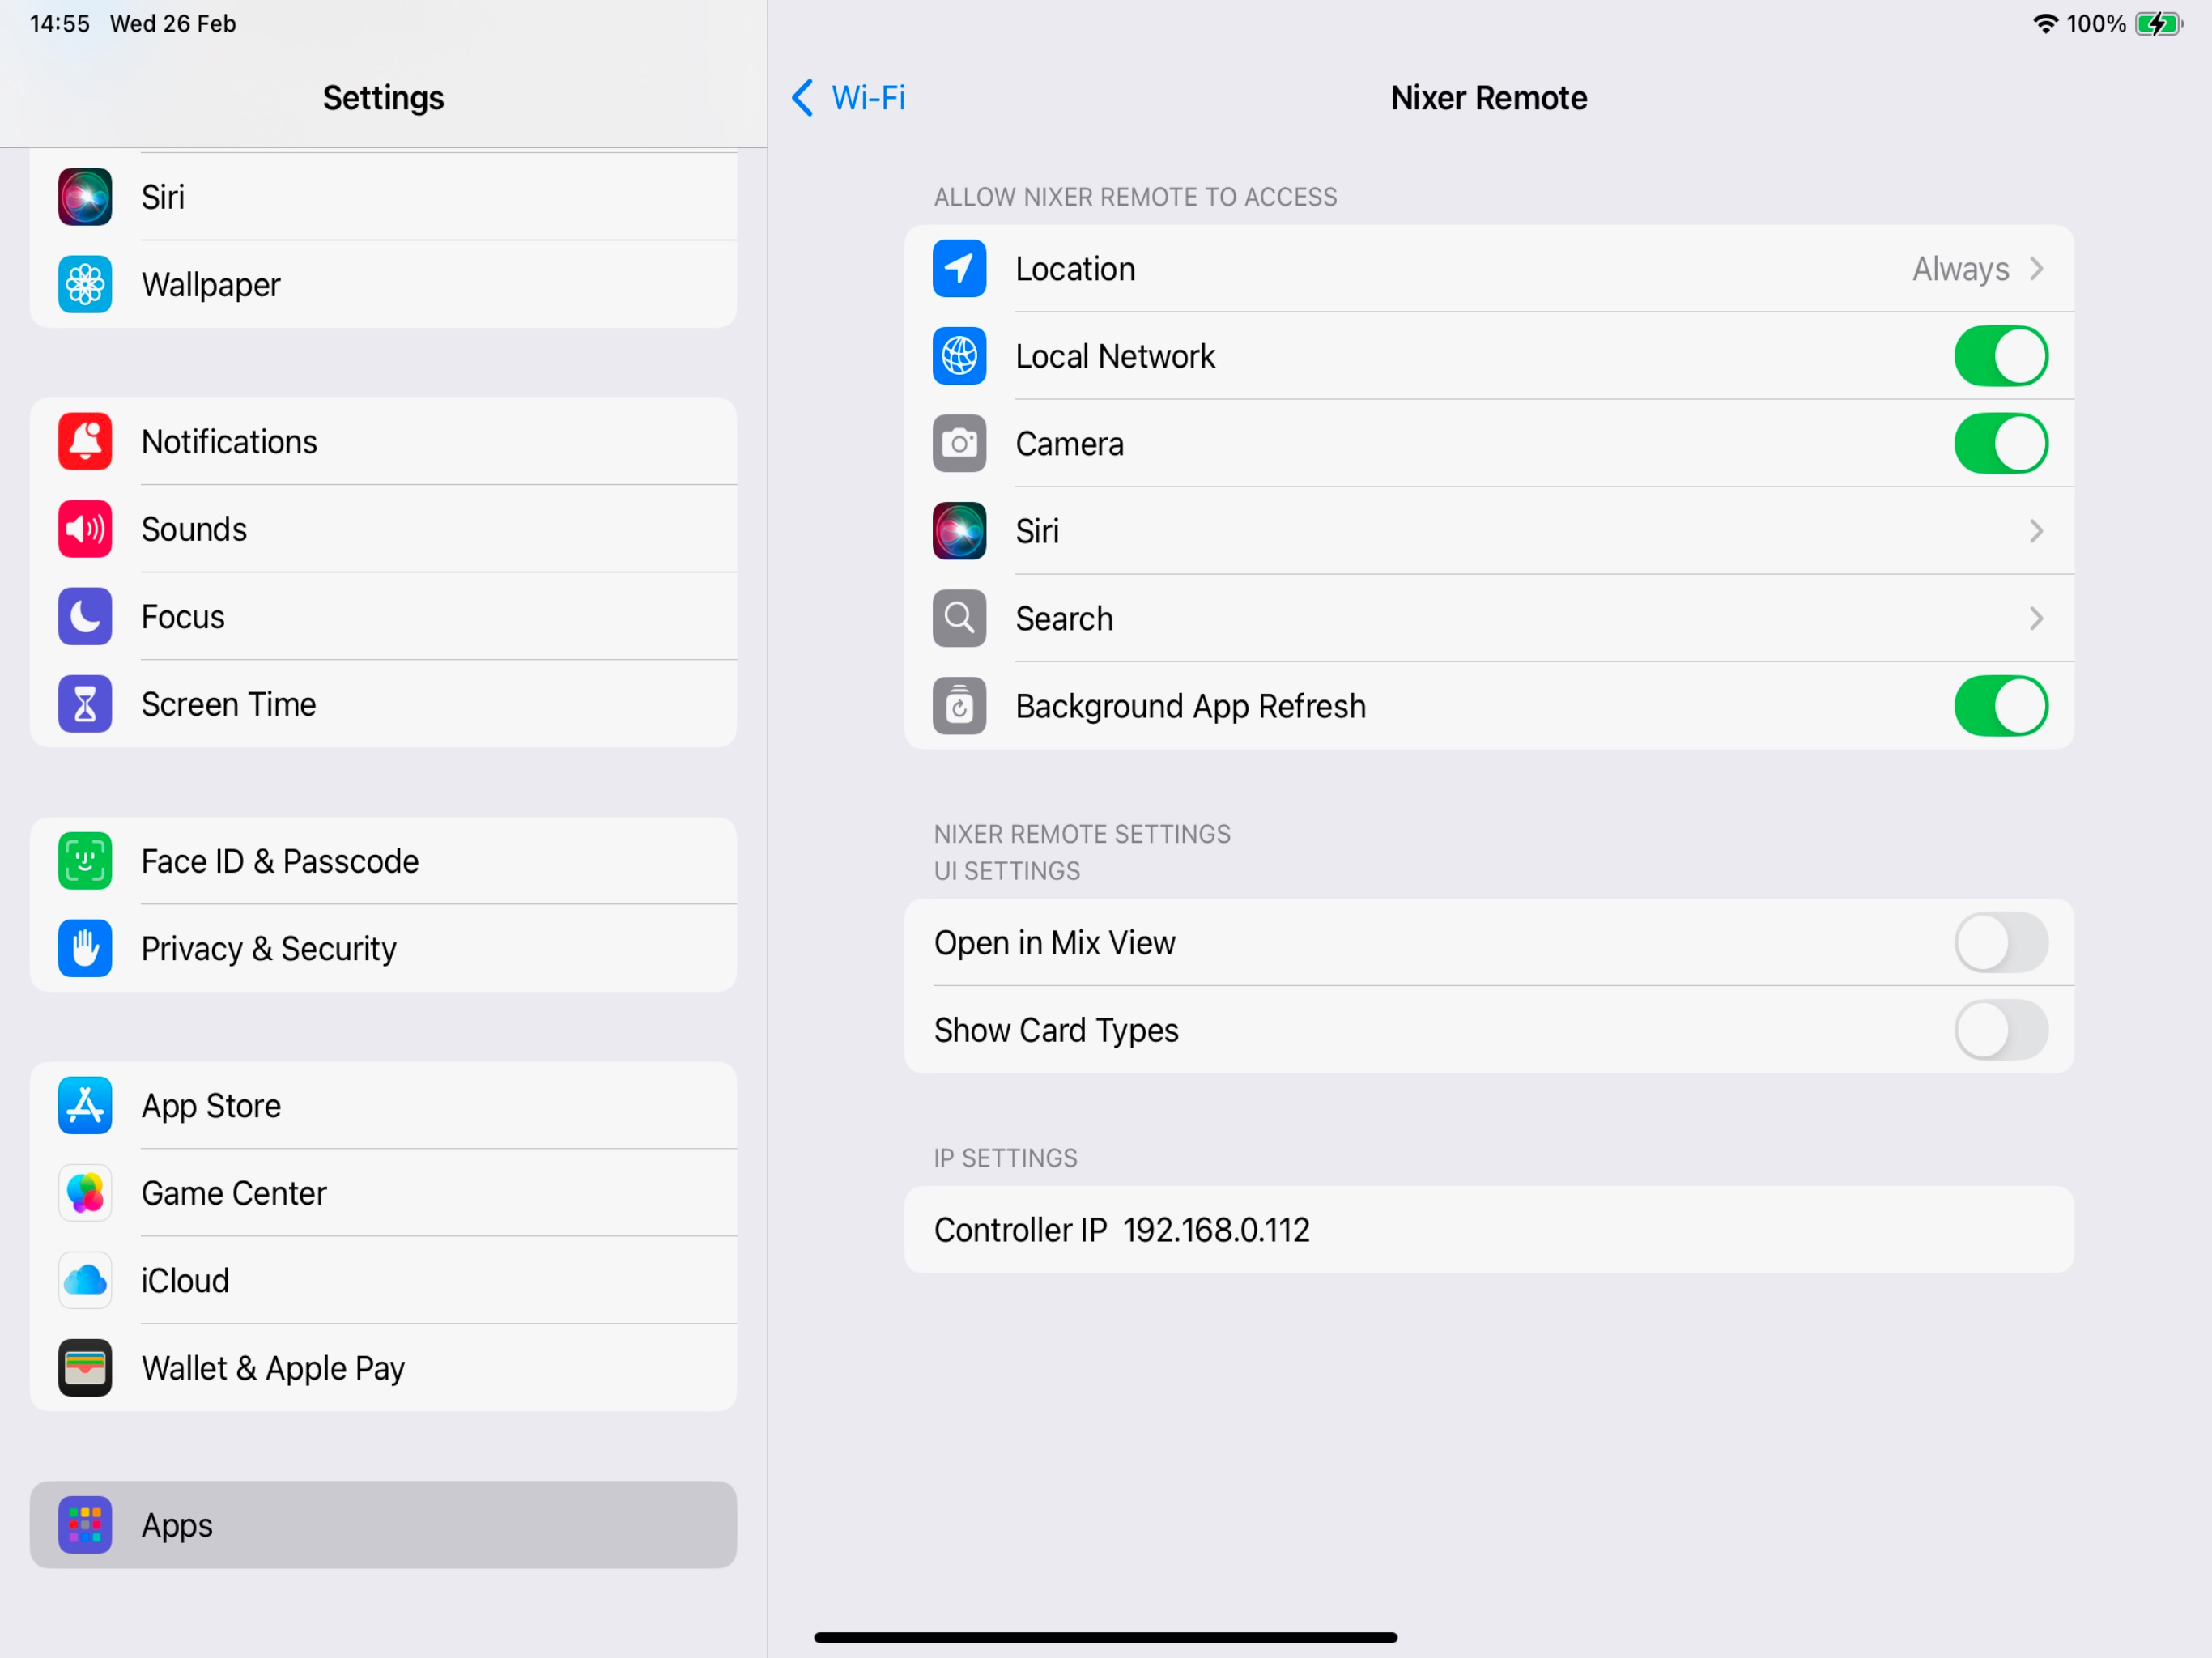Open Focus settings
Image resolution: width=2212 pixels, height=1658 pixels.
(x=383, y=617)
